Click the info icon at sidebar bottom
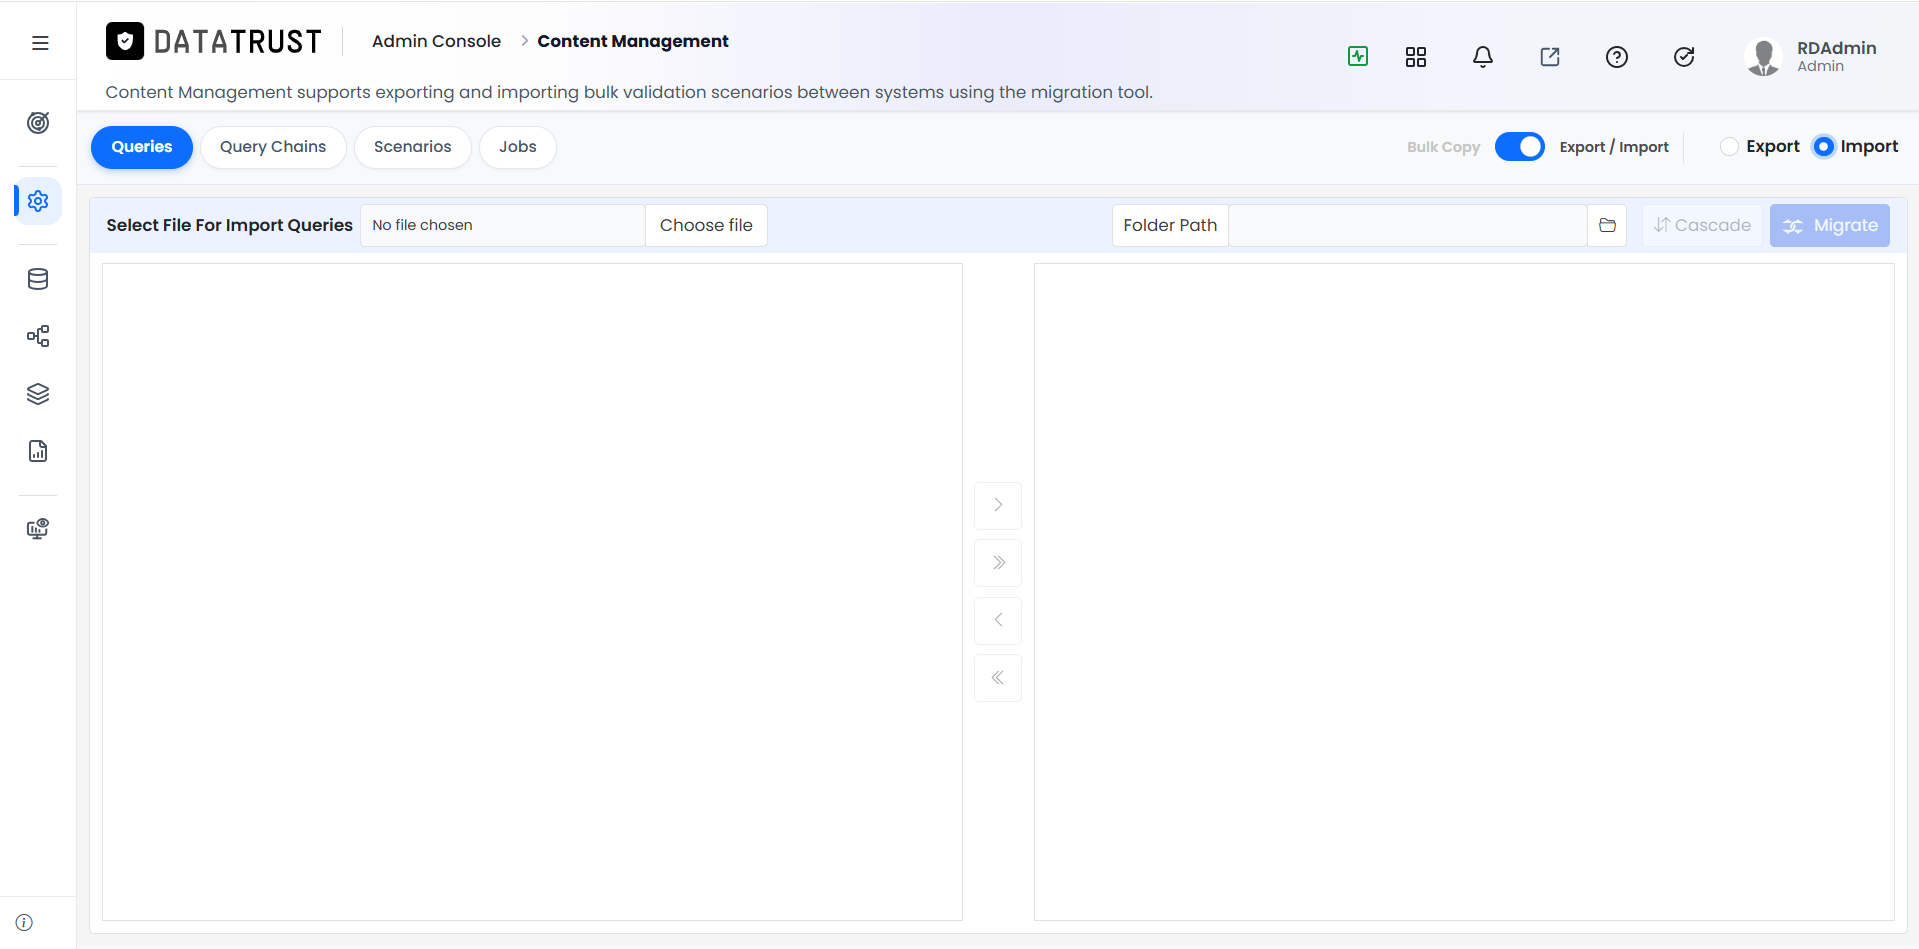Viewport: 1919px width, 949px height. (x=24, y=922)
